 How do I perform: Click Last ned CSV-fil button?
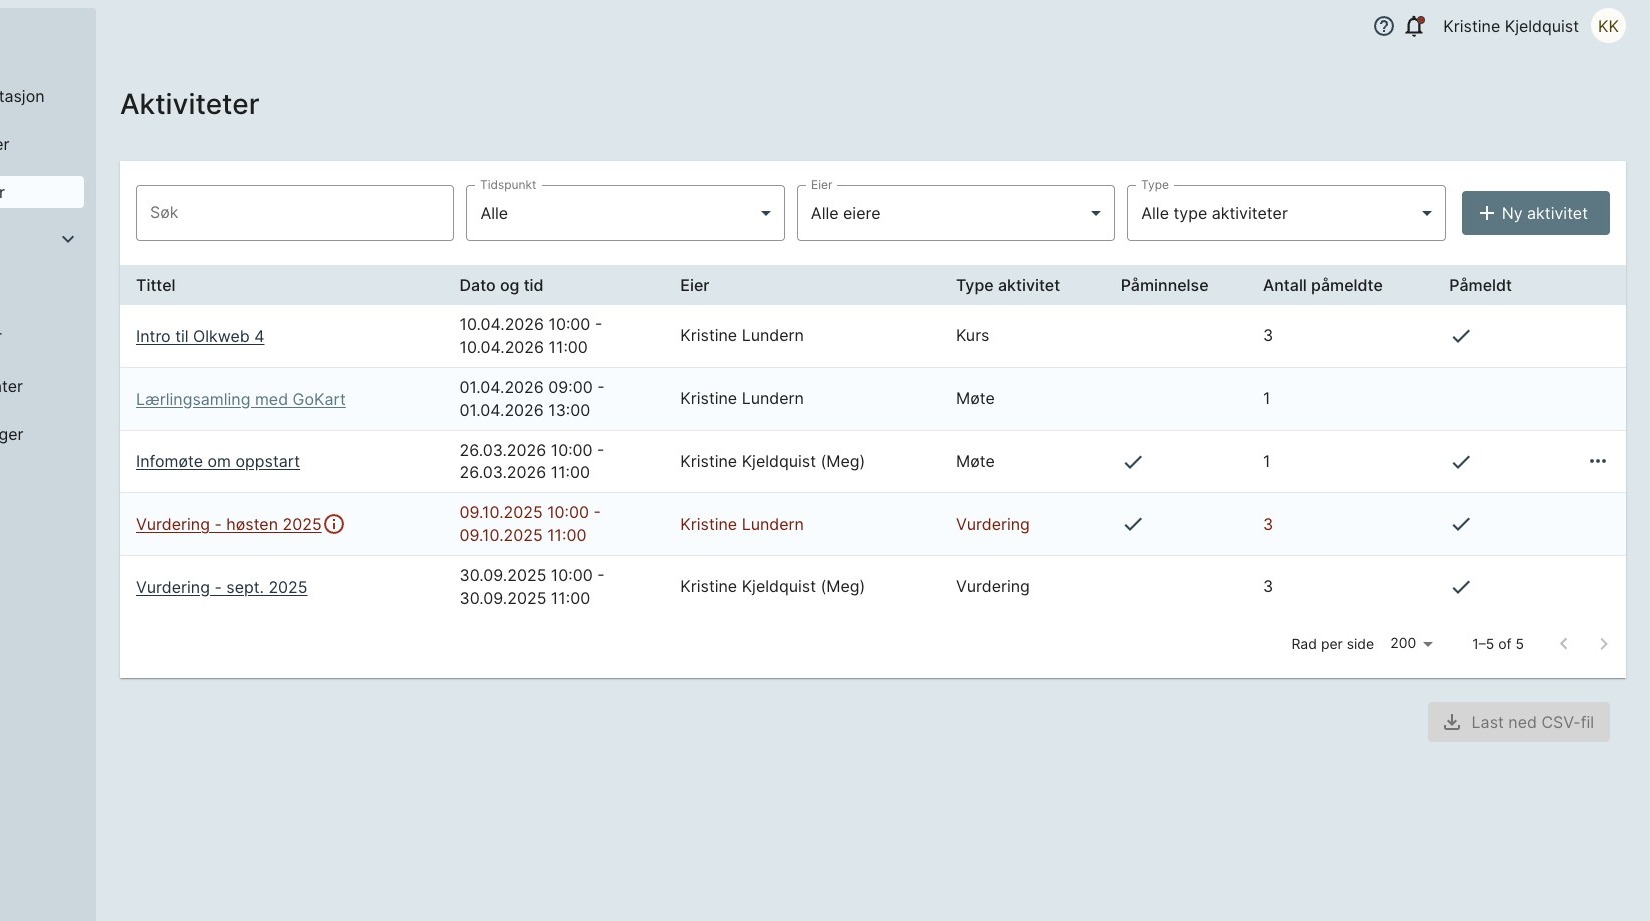[x=1518, y=722]
